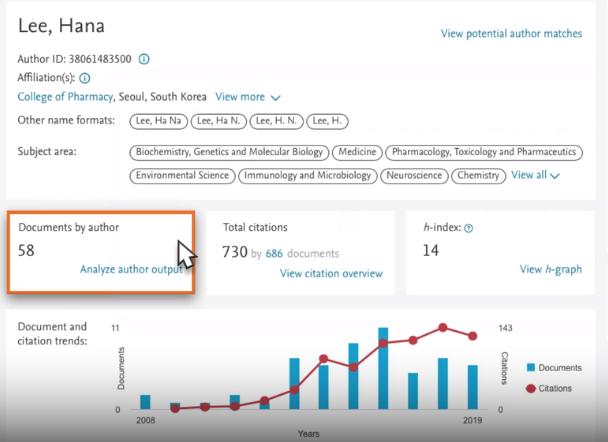The width and height of the screenshot is (608, 442).
Task: Open View h-graph link
Action: (x=551, y=269)
